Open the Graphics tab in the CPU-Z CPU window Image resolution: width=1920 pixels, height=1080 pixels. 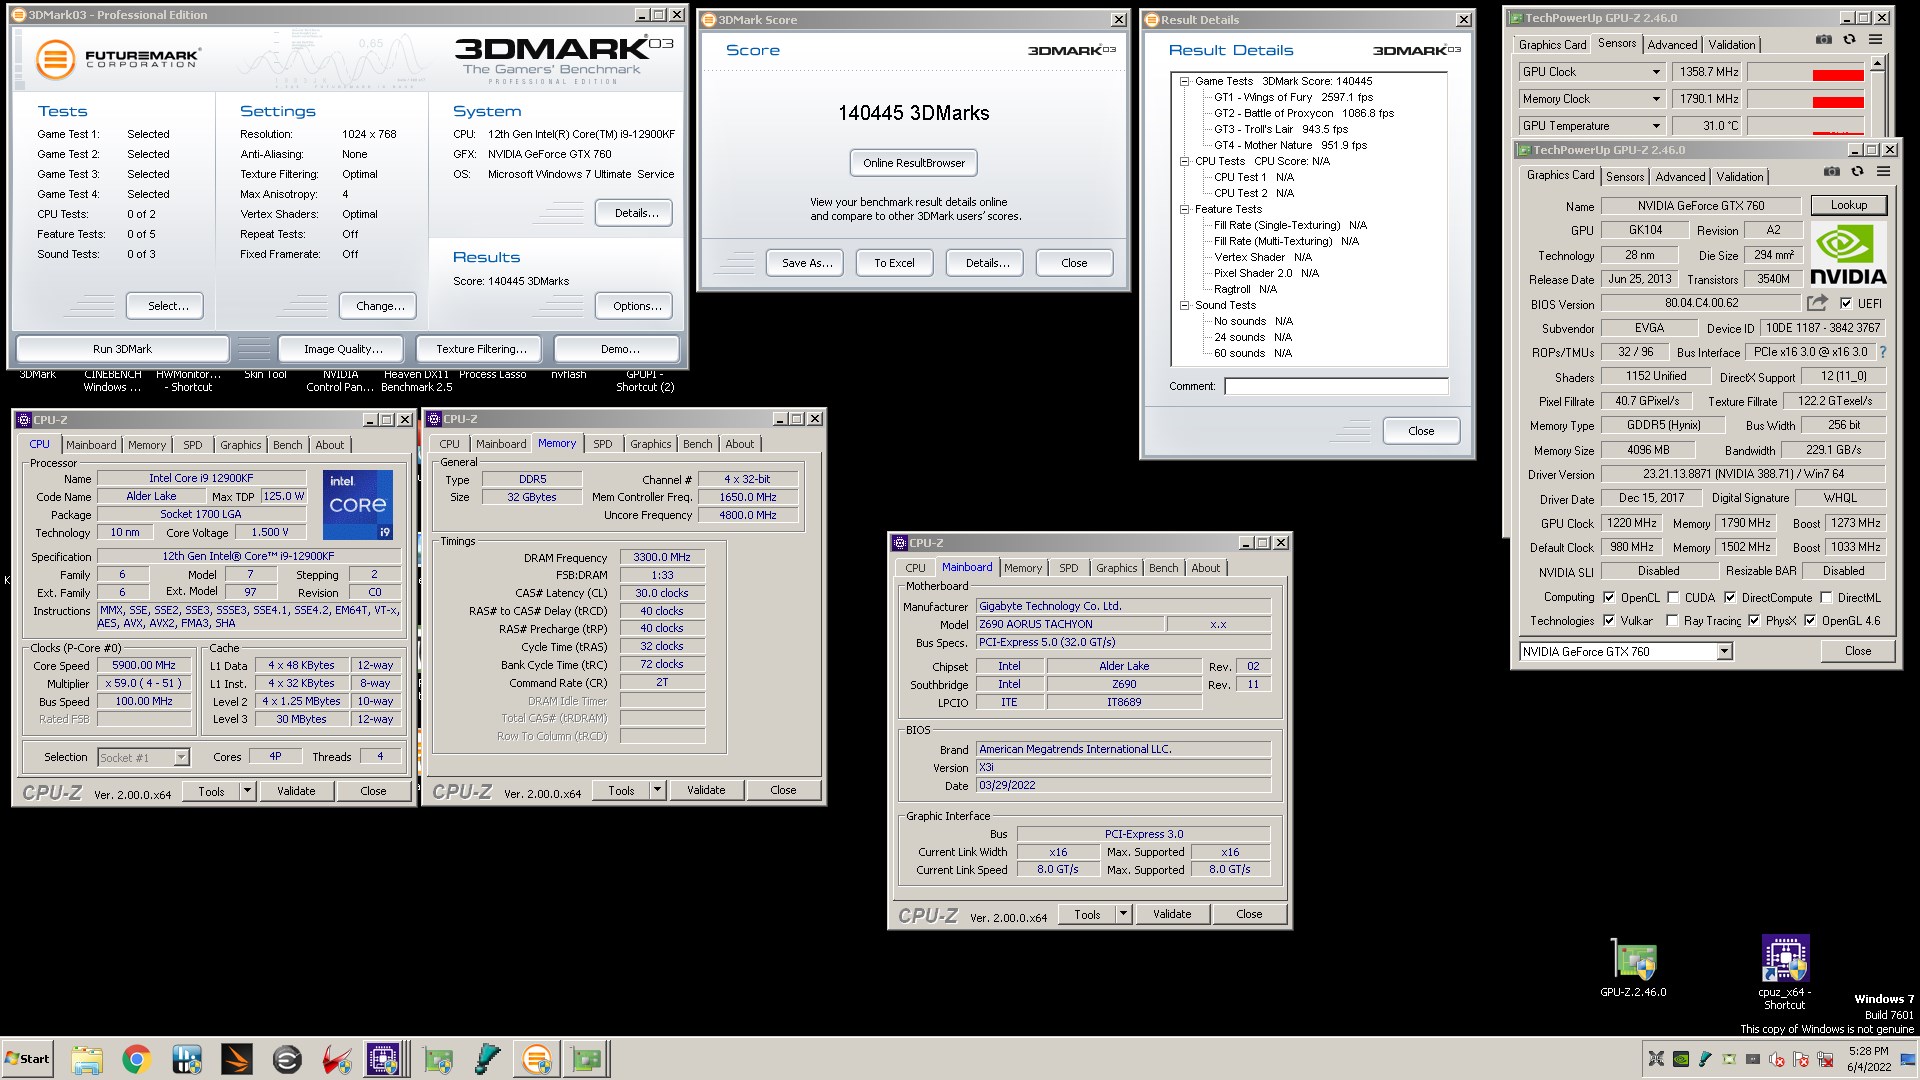(240, 445)
